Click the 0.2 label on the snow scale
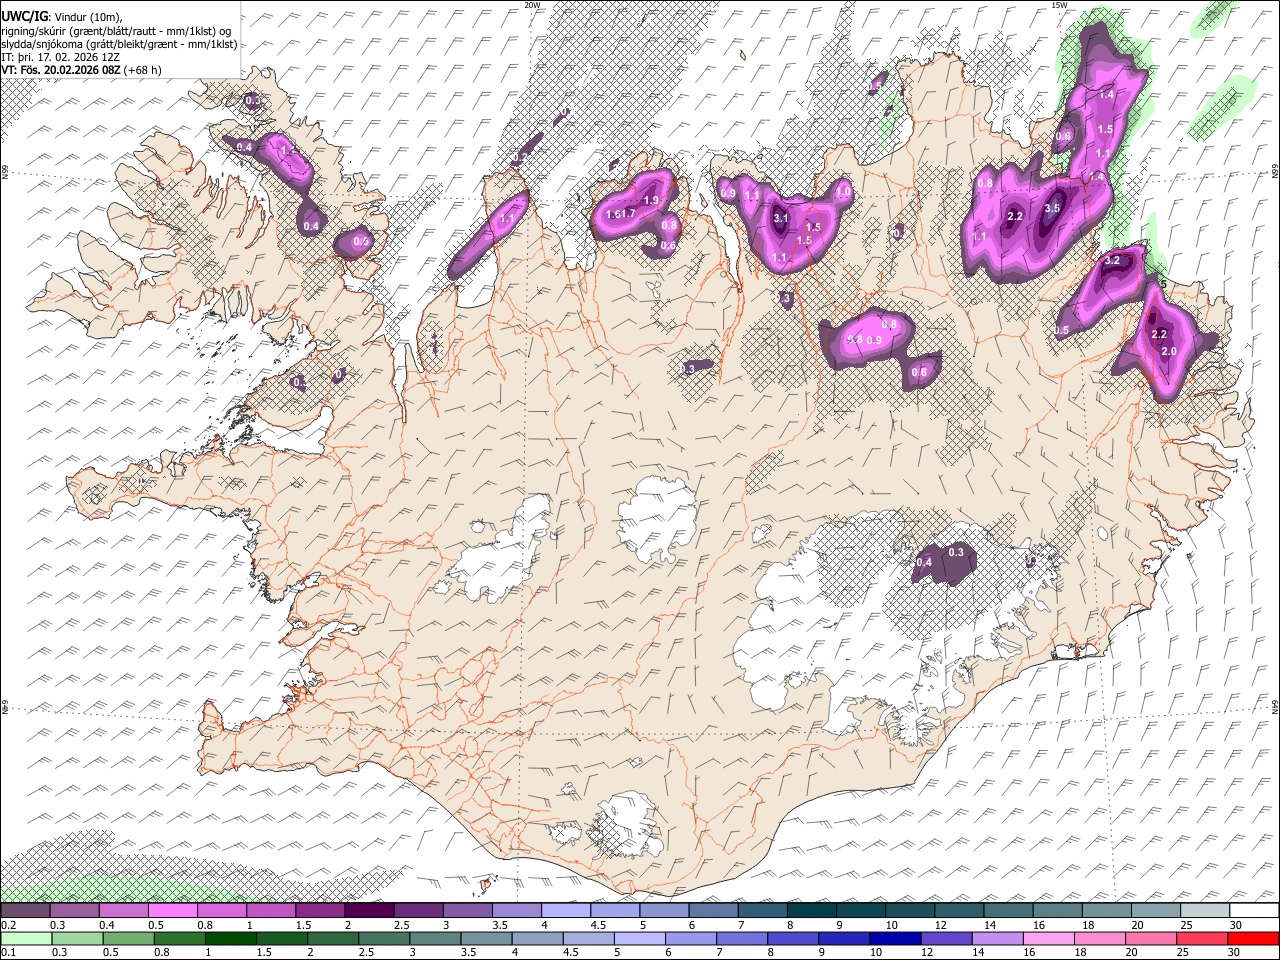 click(x=8, y=925)
